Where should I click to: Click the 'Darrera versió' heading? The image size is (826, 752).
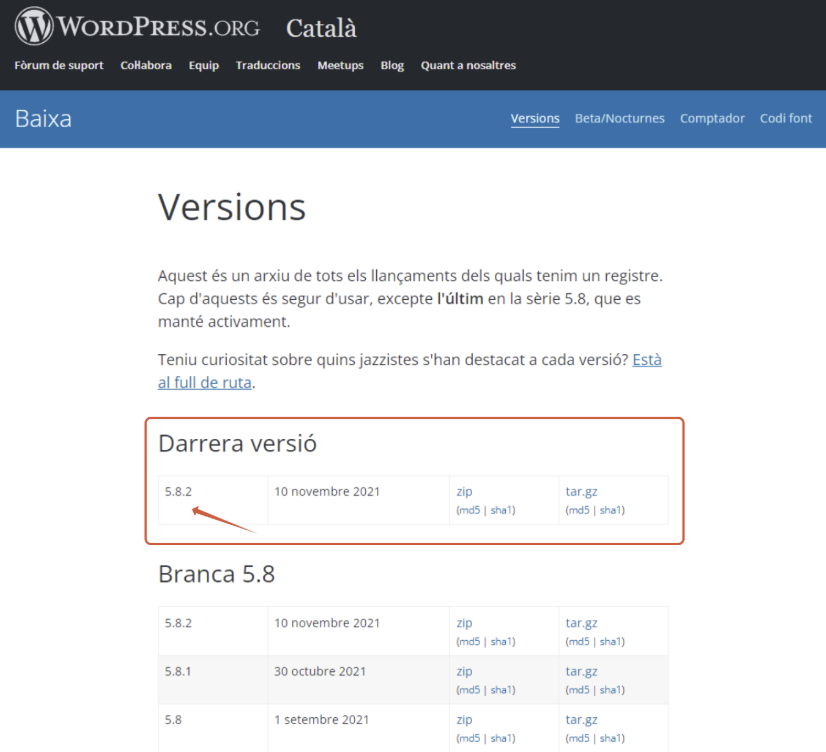point(237,443)
